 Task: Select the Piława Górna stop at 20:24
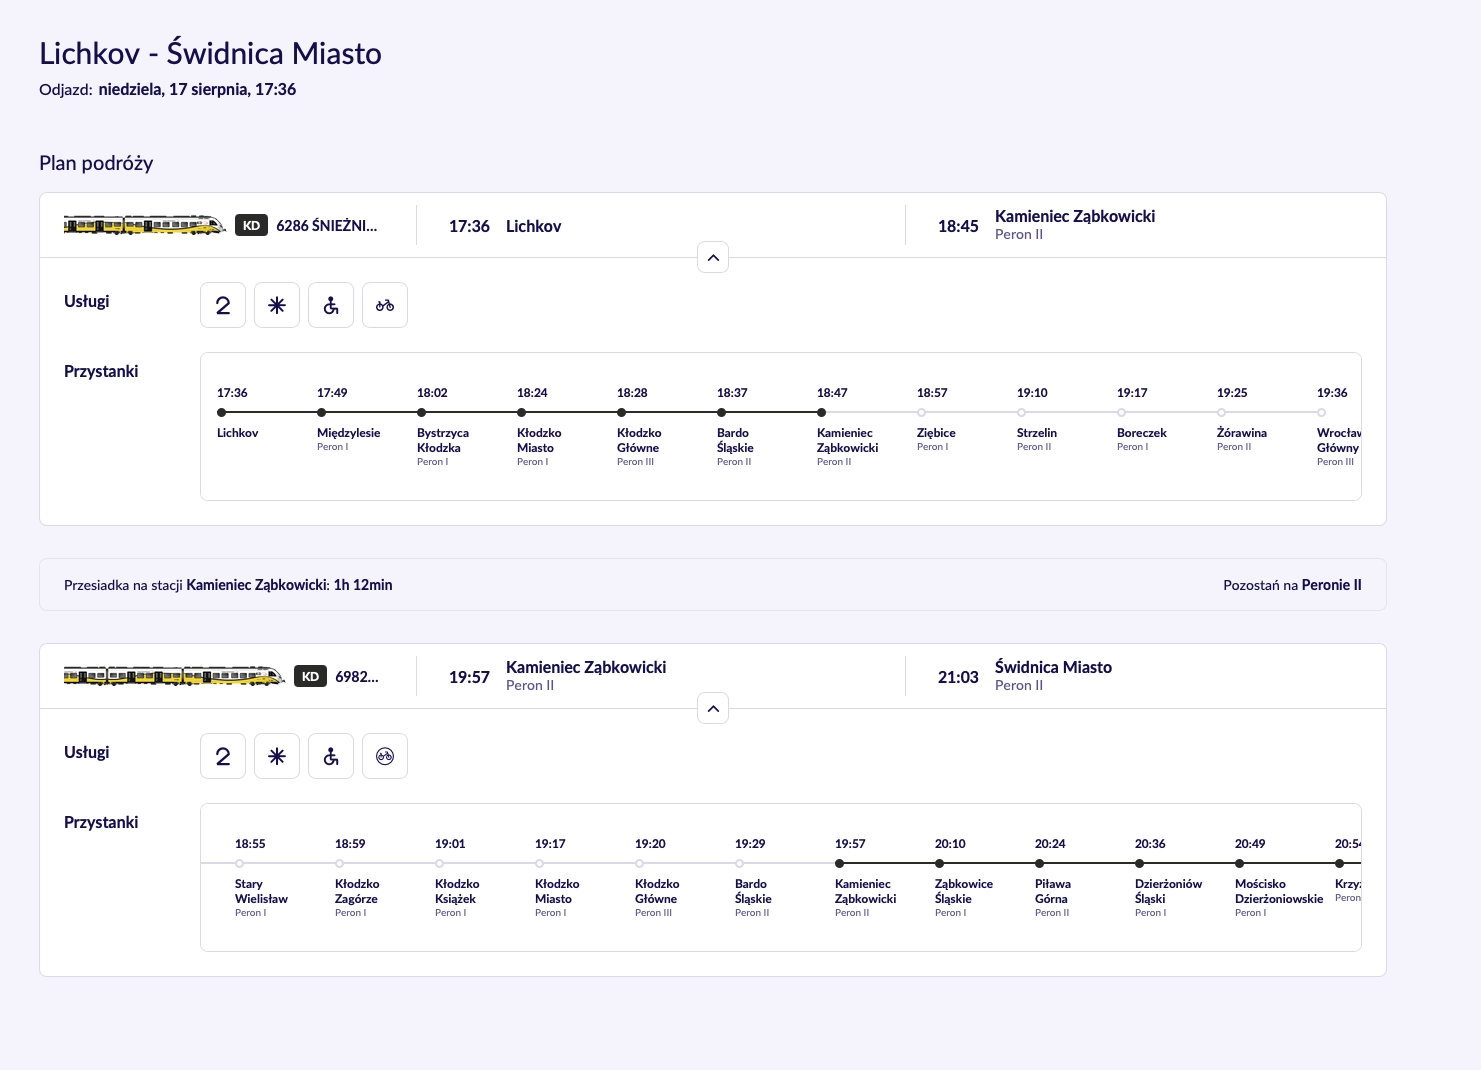point(1039,863)
